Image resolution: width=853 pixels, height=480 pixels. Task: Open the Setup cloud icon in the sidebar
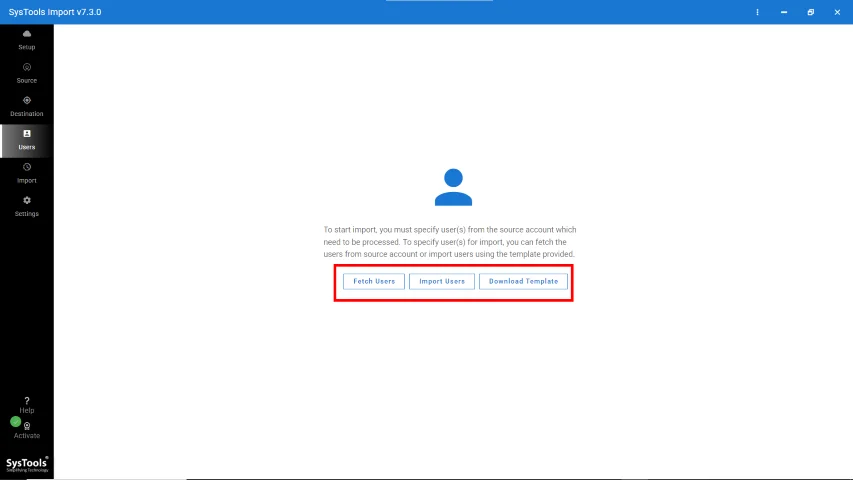tap(27, 34)
